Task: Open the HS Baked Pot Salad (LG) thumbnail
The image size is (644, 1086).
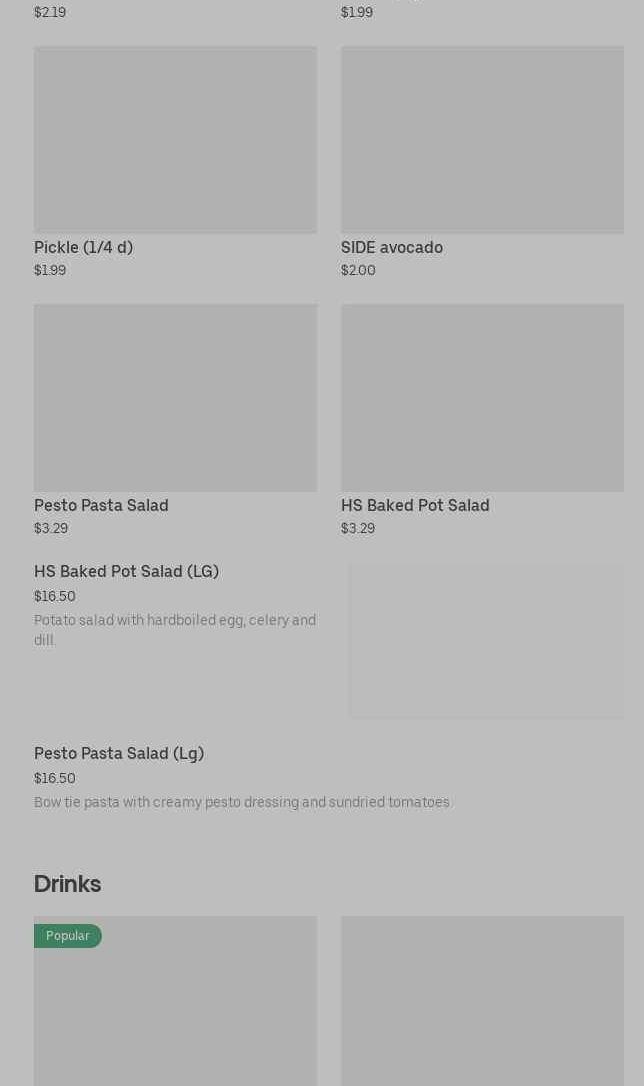Action: pos(486,640)
